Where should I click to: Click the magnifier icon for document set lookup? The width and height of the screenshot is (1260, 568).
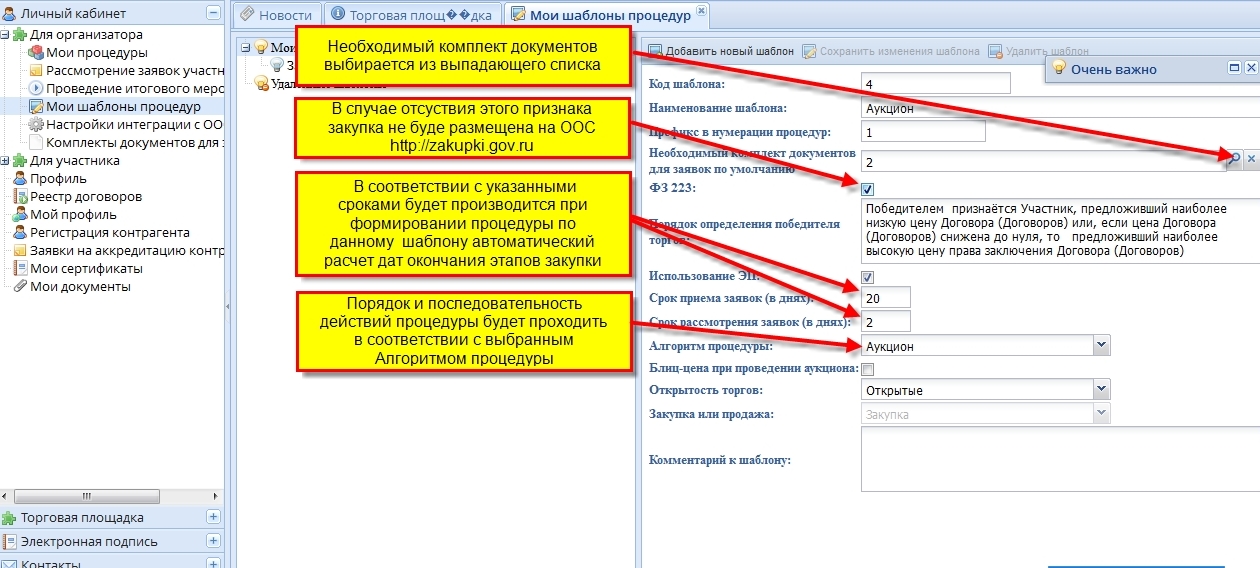tap(1234, 159)
